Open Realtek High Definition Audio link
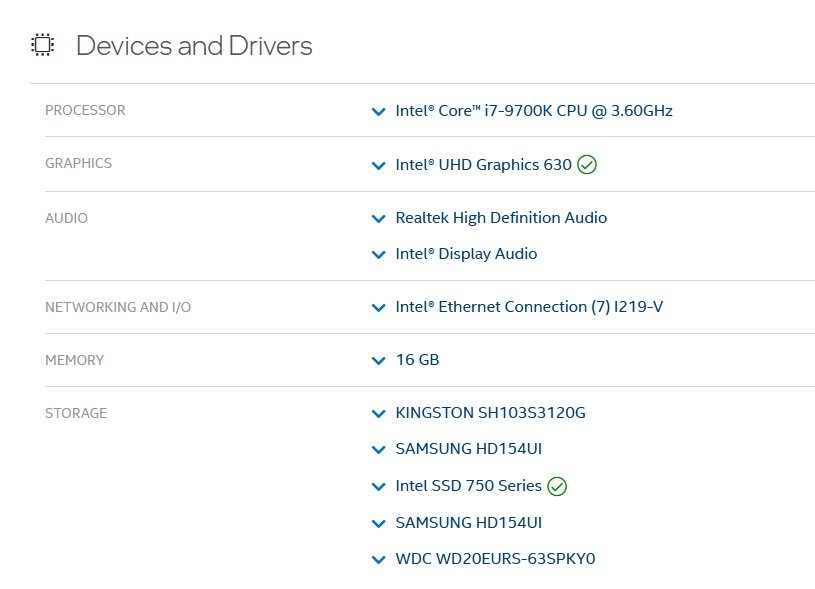Viewport: 815px width, 589px height. [501, 218]
